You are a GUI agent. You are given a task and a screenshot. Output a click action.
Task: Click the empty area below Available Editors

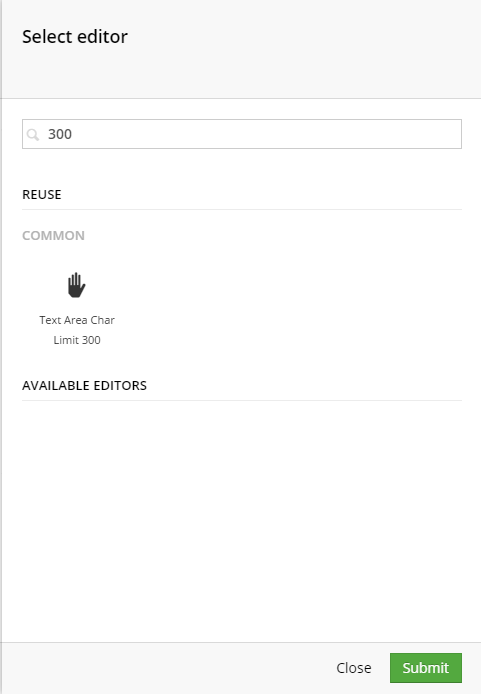click(x=242, y=518)
